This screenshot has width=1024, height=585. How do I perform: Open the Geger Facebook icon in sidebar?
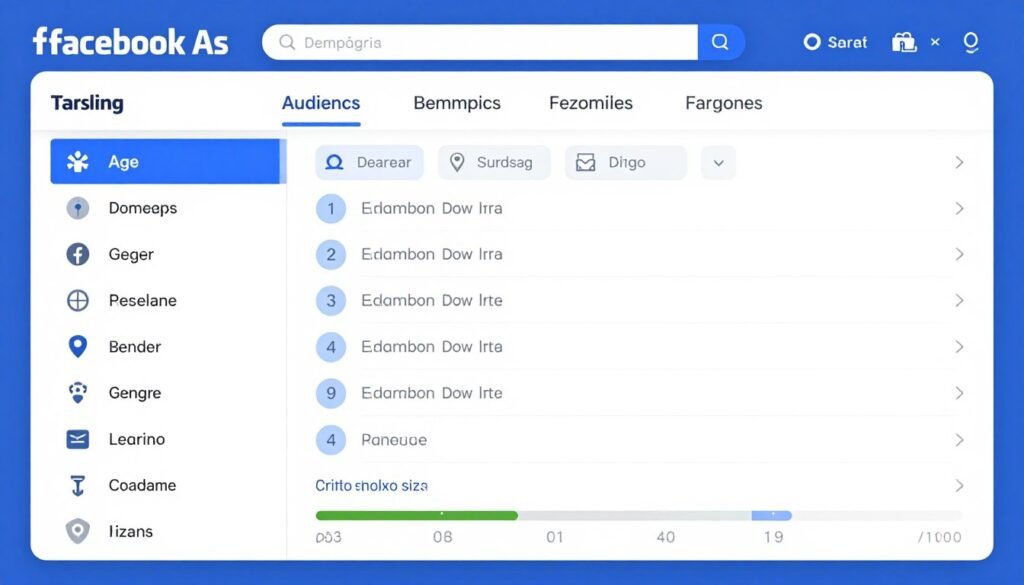(78, 254)
